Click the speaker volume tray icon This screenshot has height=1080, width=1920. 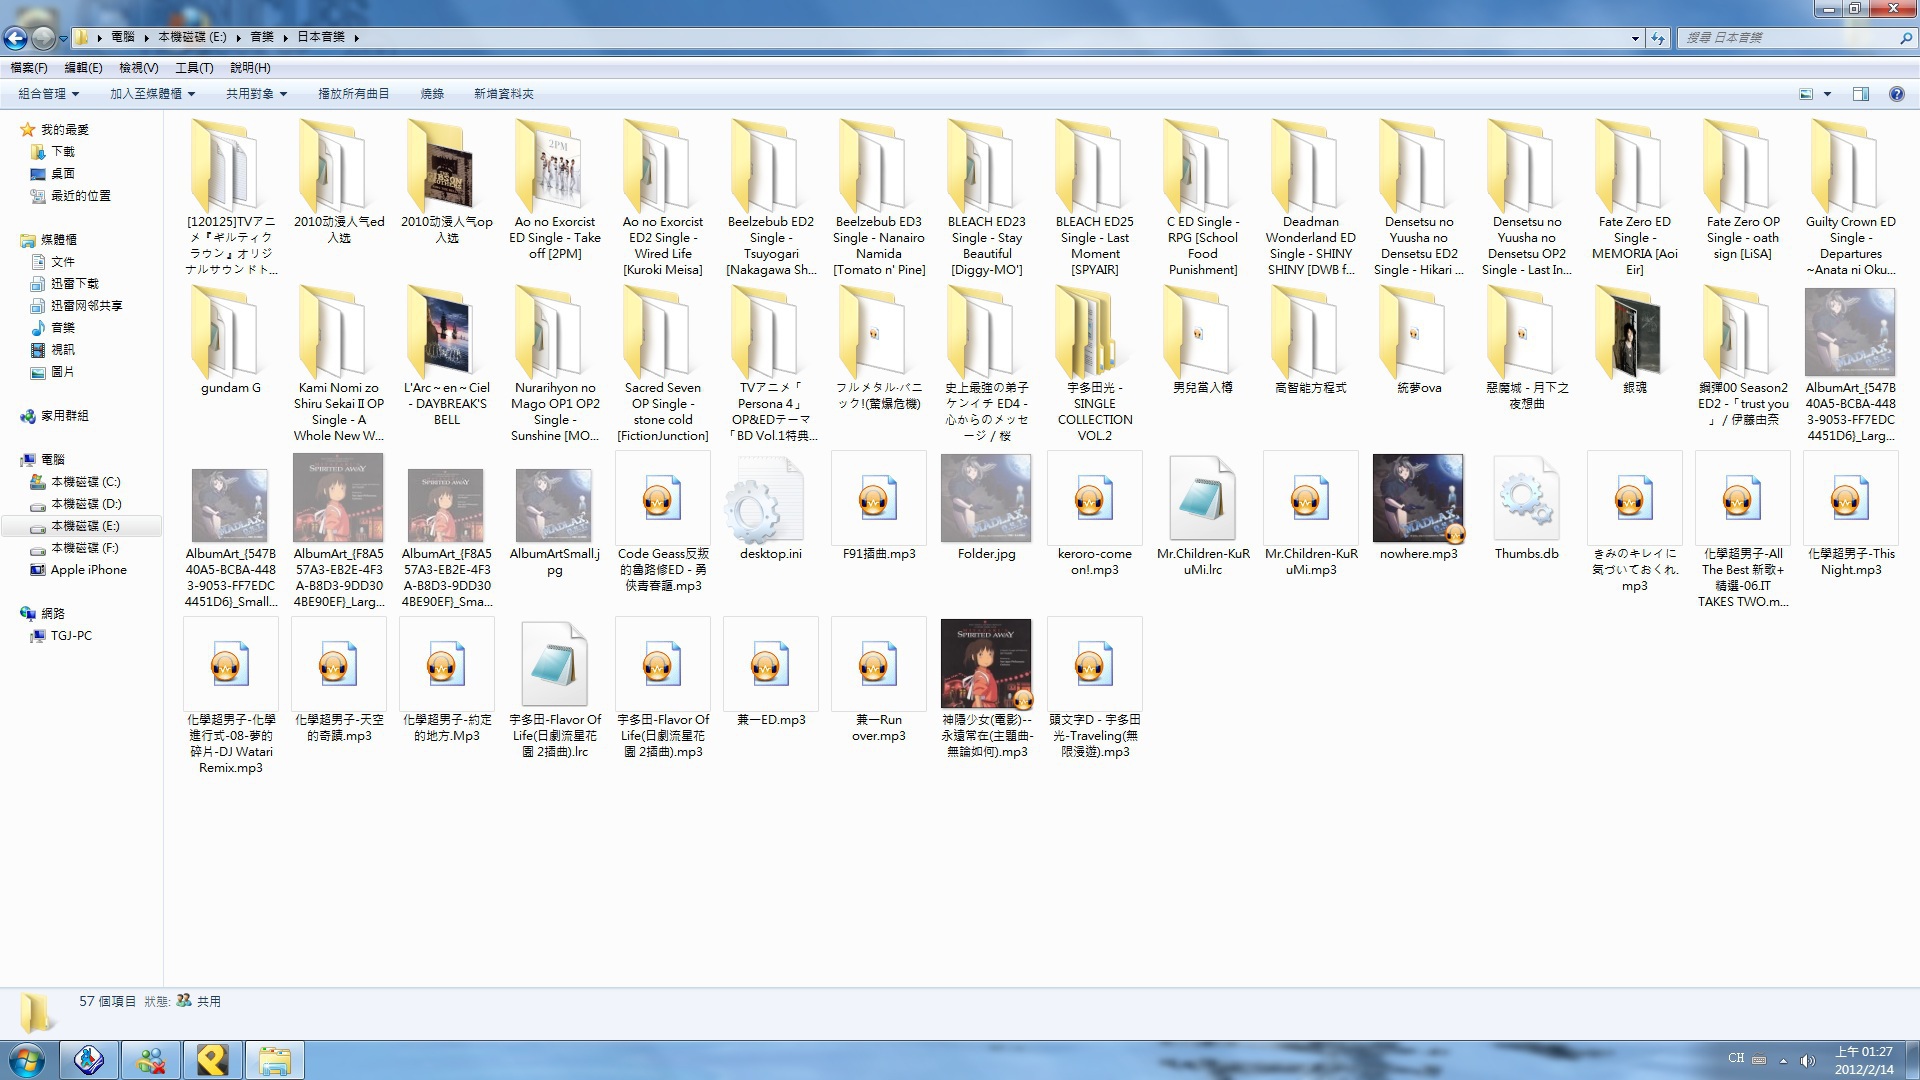tap(1807, 1060)
